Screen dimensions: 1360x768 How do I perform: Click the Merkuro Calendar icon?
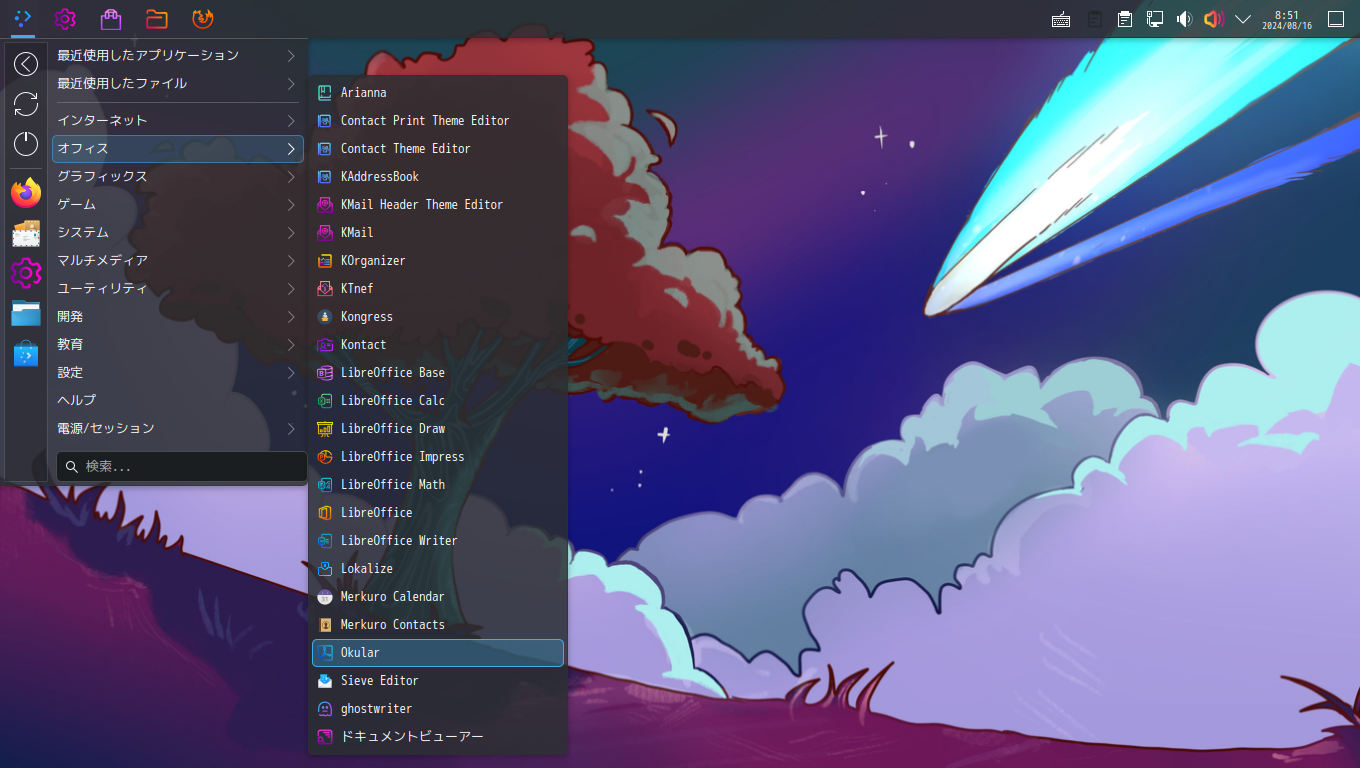324,597
